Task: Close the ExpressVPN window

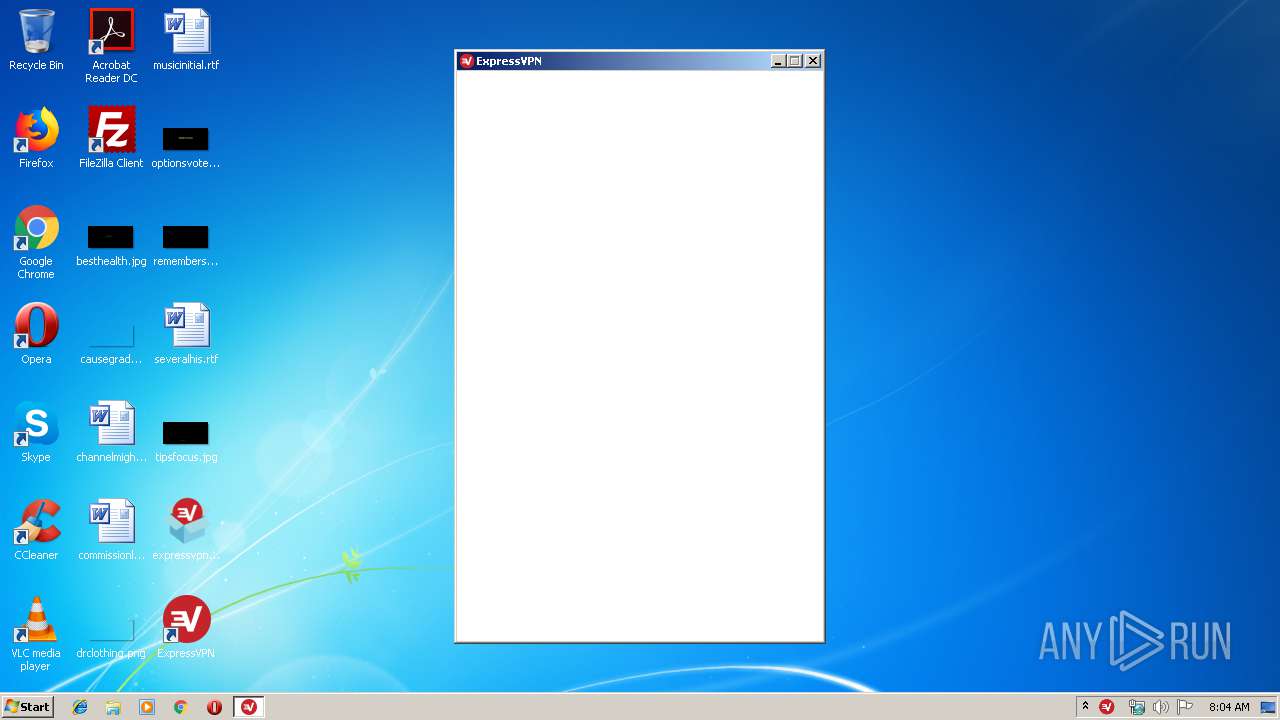Action: (x=813, y=61)
